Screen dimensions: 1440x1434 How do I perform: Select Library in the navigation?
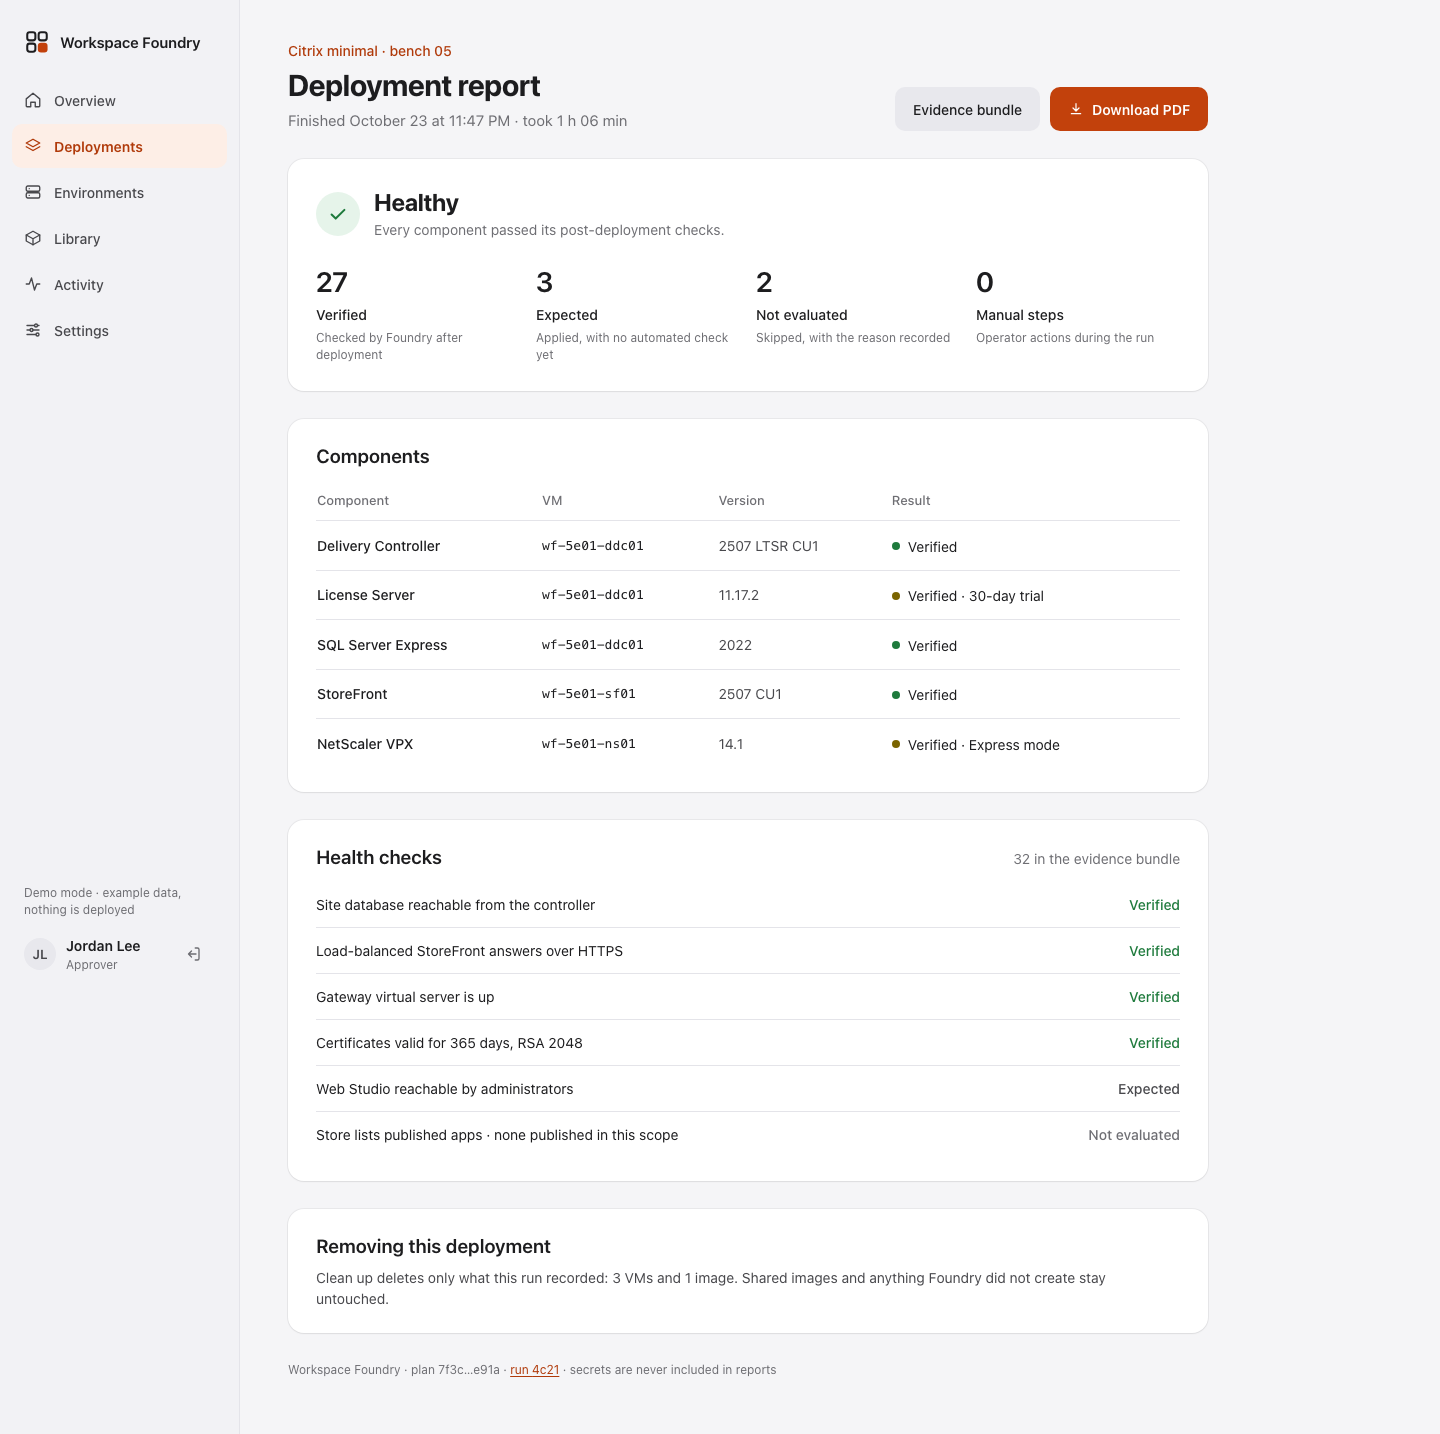click(120, 239)
